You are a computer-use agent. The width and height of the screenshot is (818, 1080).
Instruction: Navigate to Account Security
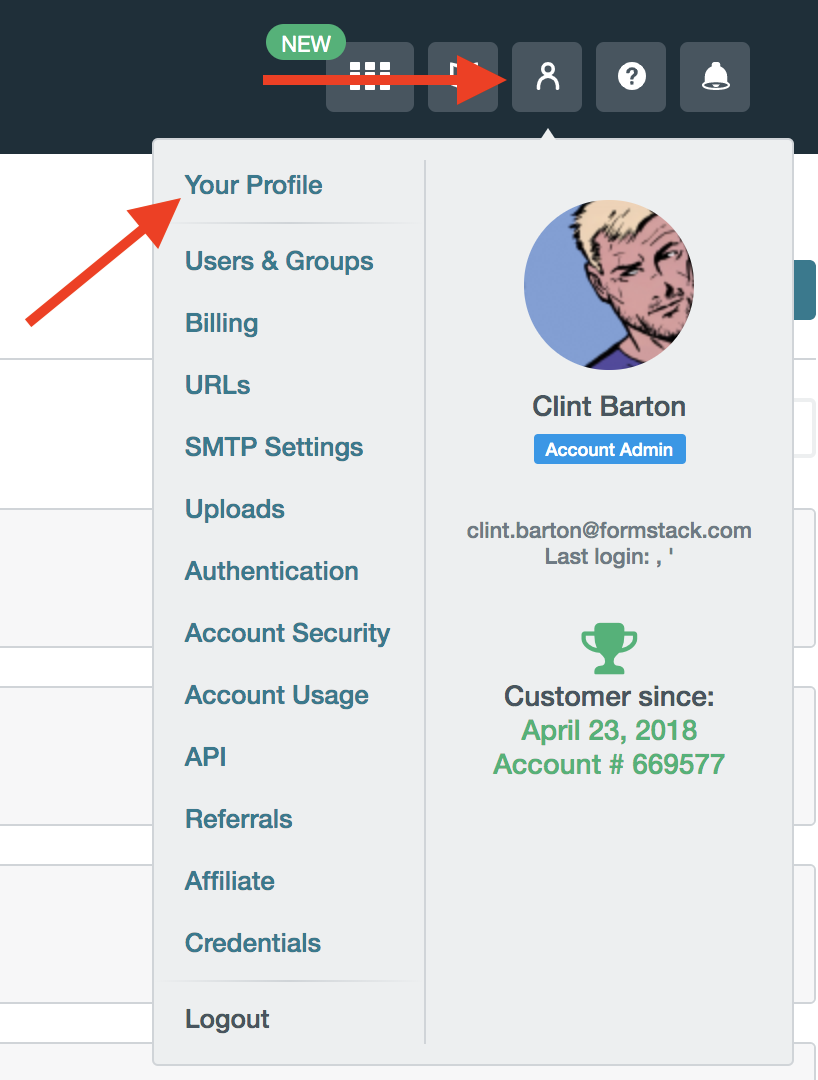coord(288,633)
